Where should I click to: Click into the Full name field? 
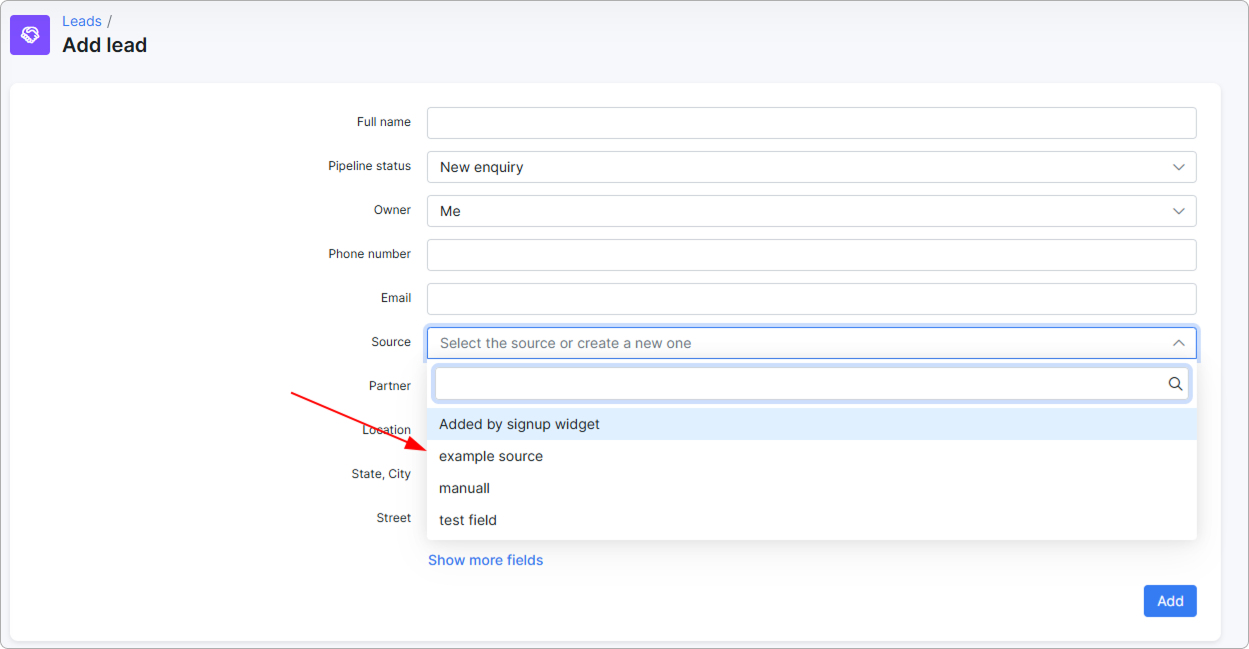[x=811, y=123]
